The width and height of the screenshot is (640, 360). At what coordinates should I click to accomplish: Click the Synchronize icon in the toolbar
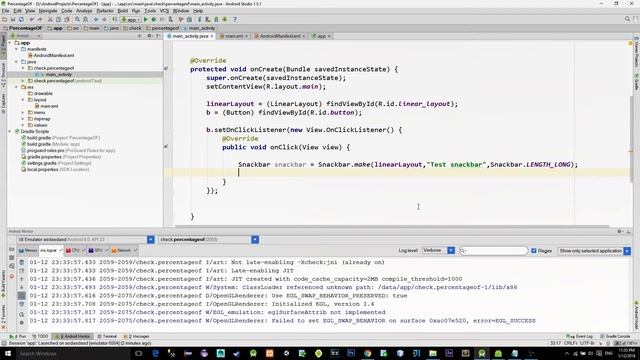point(21,19)
